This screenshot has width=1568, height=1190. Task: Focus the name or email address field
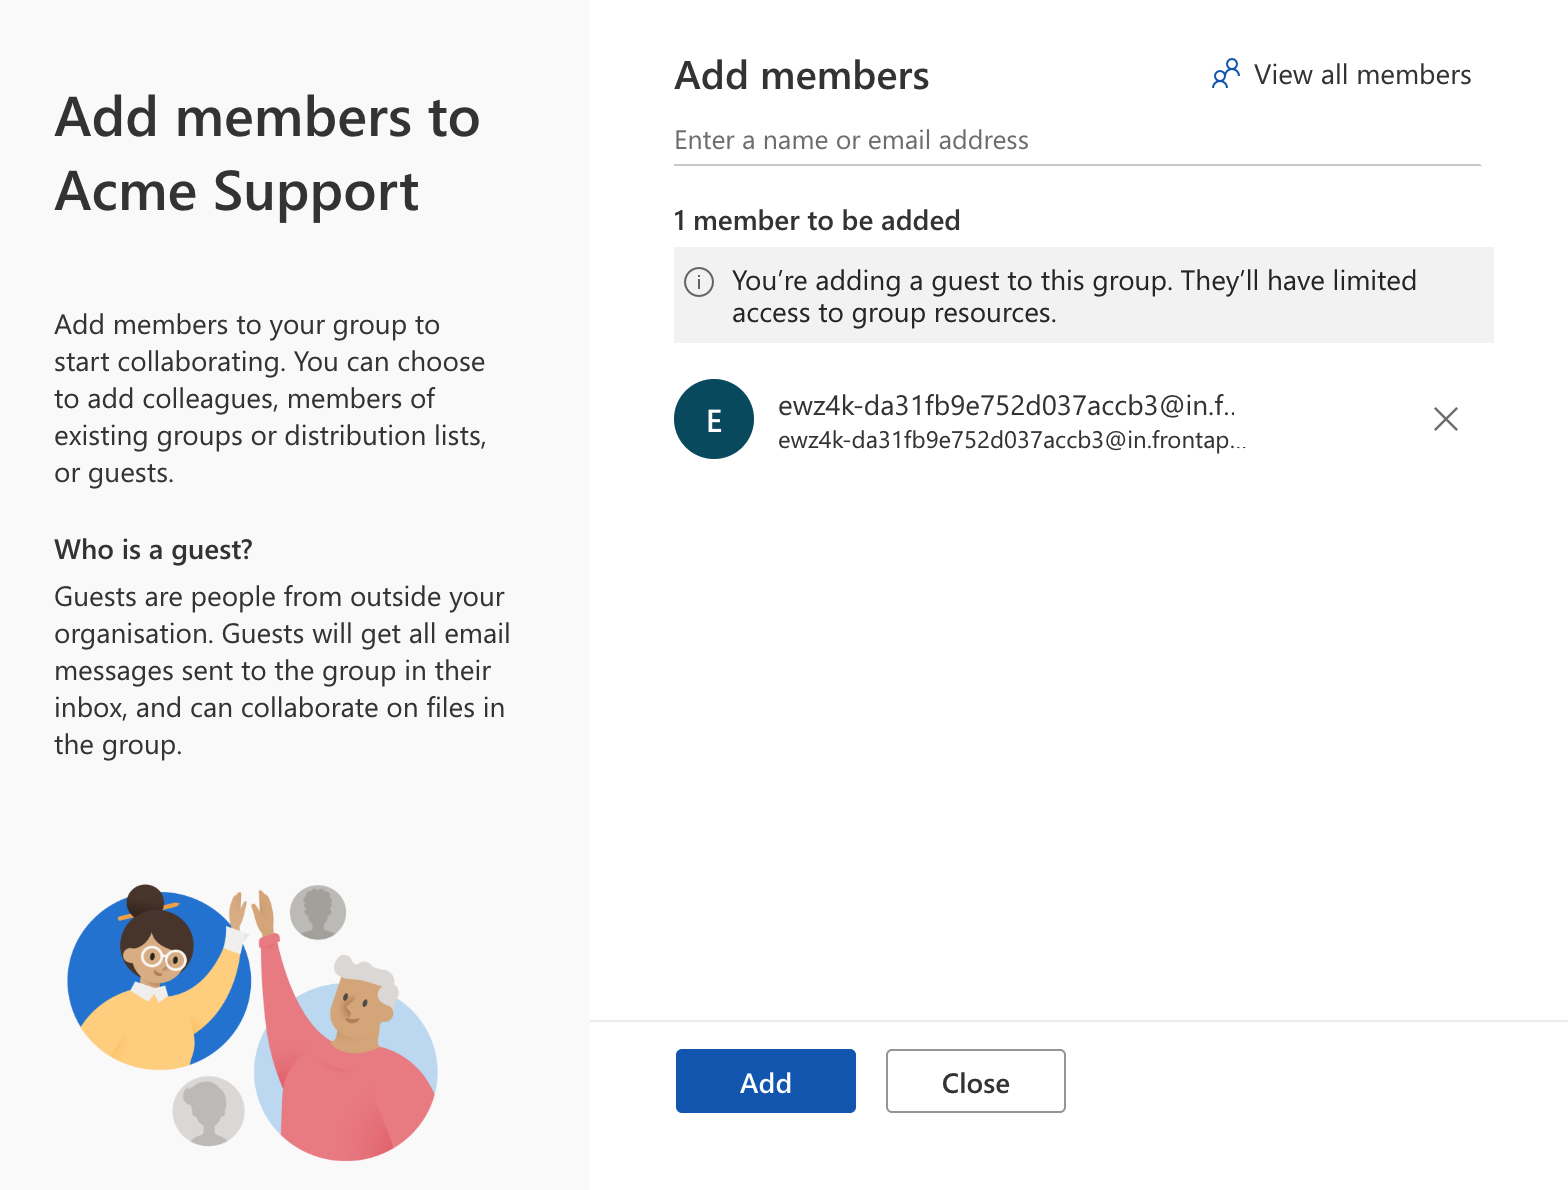pyautogui.click(x=1077, y=141)
